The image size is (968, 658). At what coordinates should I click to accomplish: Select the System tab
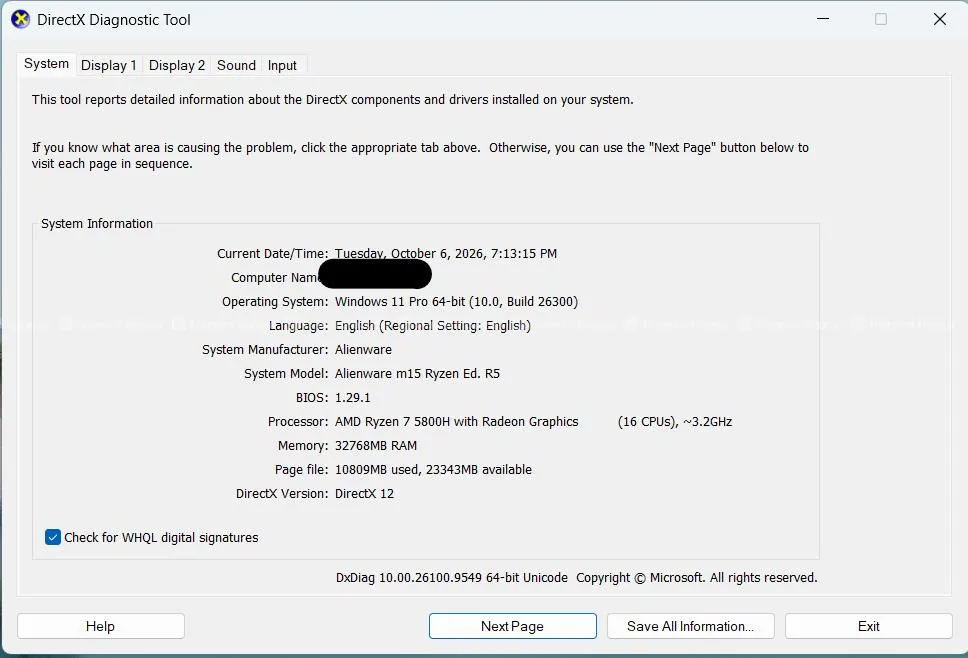46,64
